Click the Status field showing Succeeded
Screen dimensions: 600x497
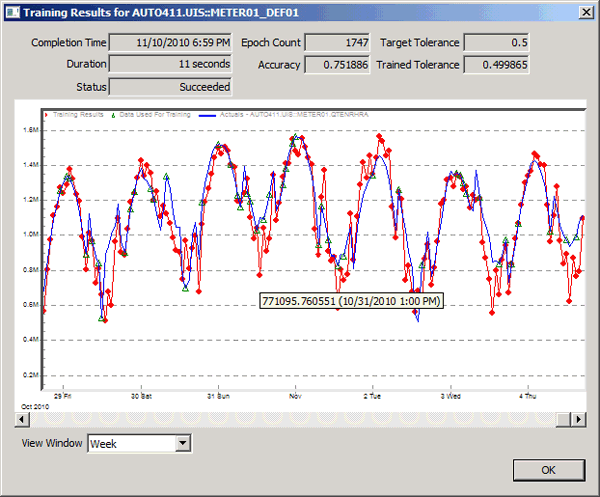(170, 87)
